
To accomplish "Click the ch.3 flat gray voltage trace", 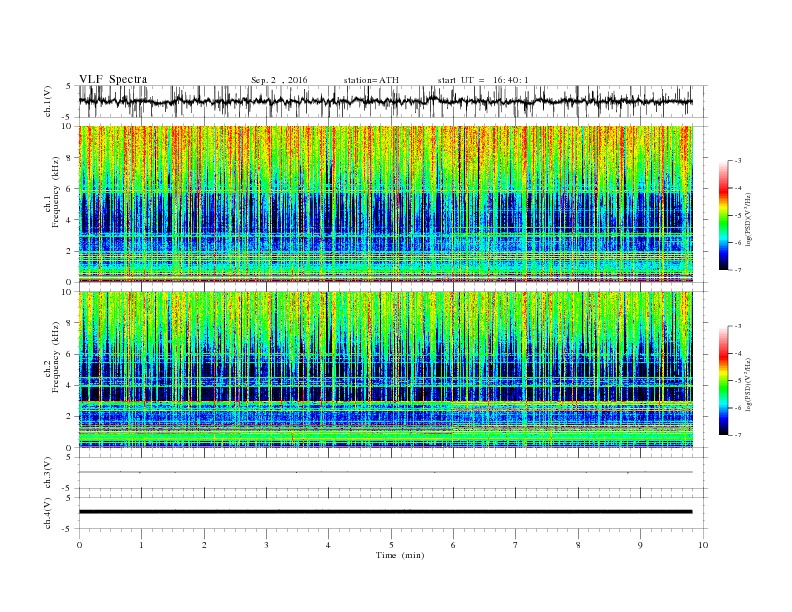I will 385,472.
